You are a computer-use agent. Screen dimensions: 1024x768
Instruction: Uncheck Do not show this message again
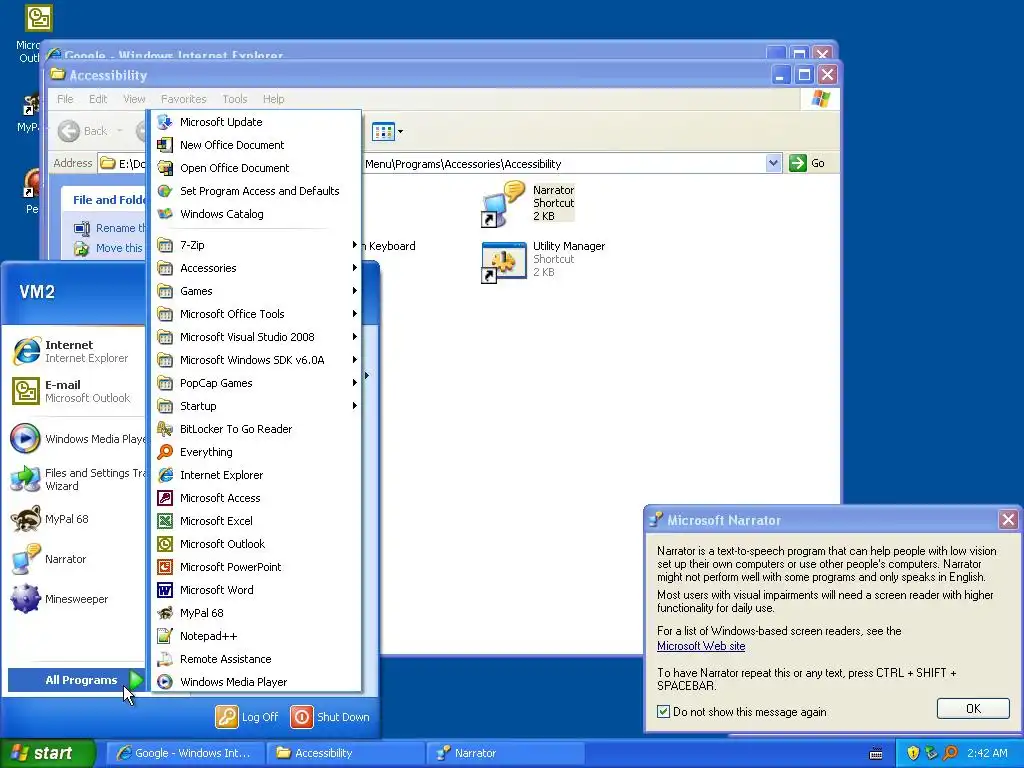click(664, 712)
